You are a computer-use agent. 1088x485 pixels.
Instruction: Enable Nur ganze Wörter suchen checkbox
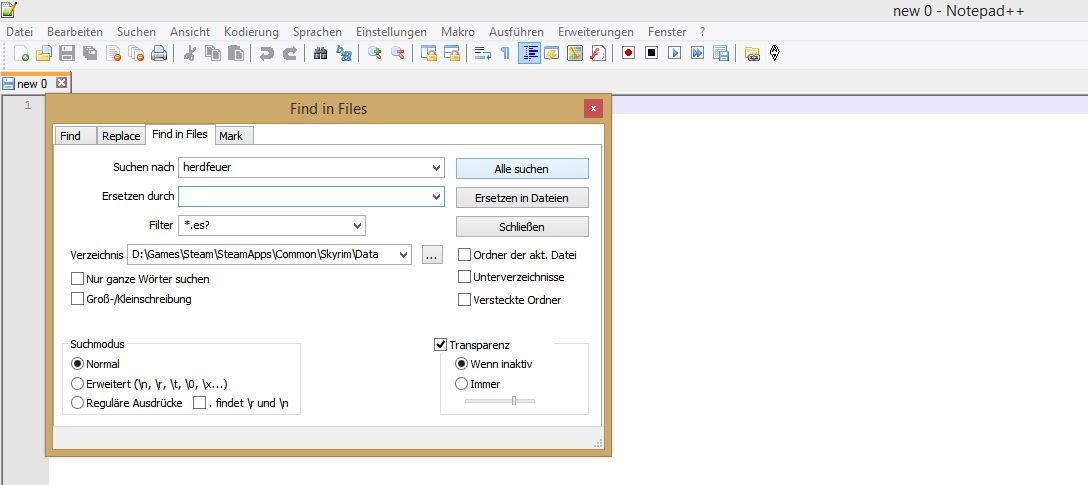[x=78, y=279]
